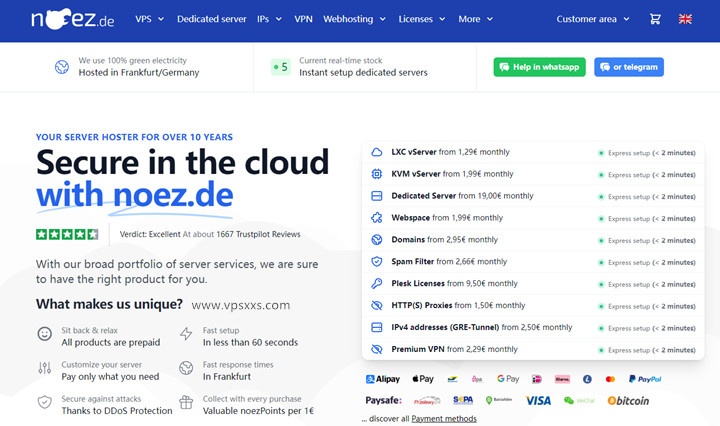720x426 pixels.
Task: Click Instant setup dedicated servers text
Action: point(363,73)
